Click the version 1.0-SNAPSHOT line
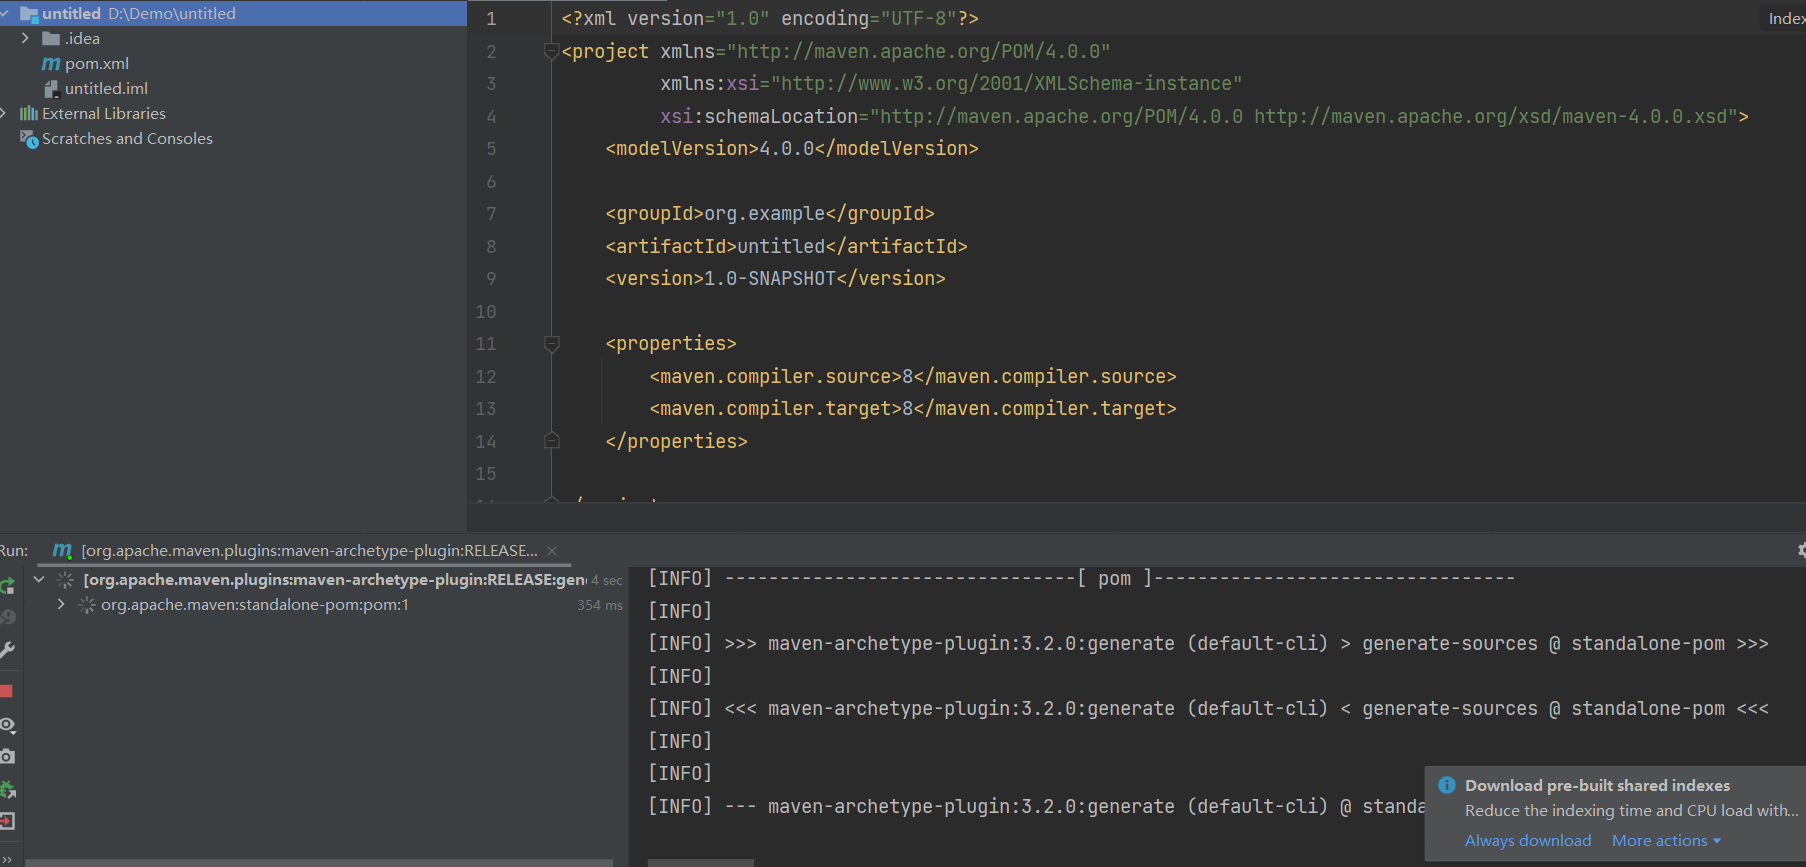 tap(775, 278)
